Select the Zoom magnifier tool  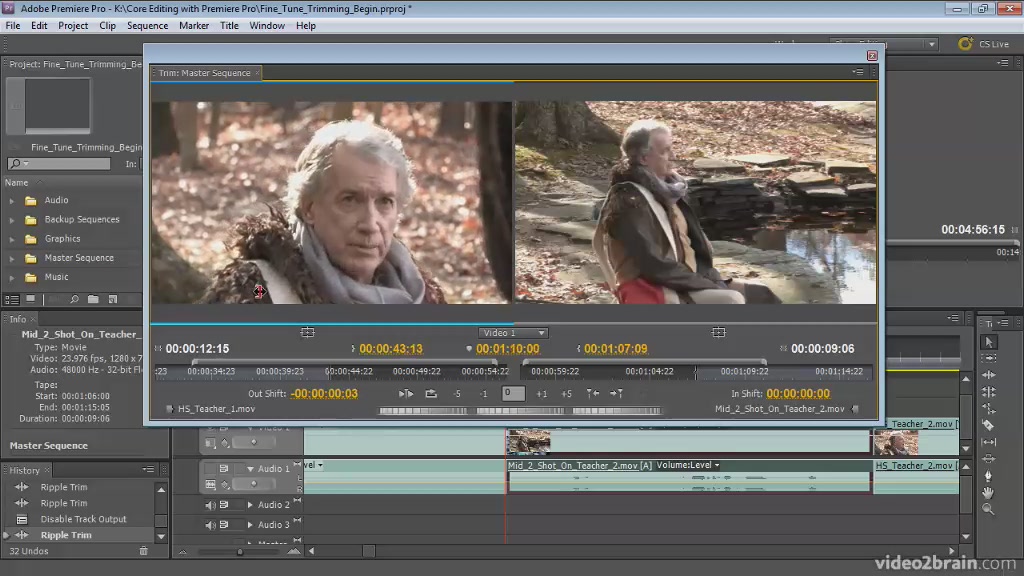pyautogui.click(x=989, y=509)
